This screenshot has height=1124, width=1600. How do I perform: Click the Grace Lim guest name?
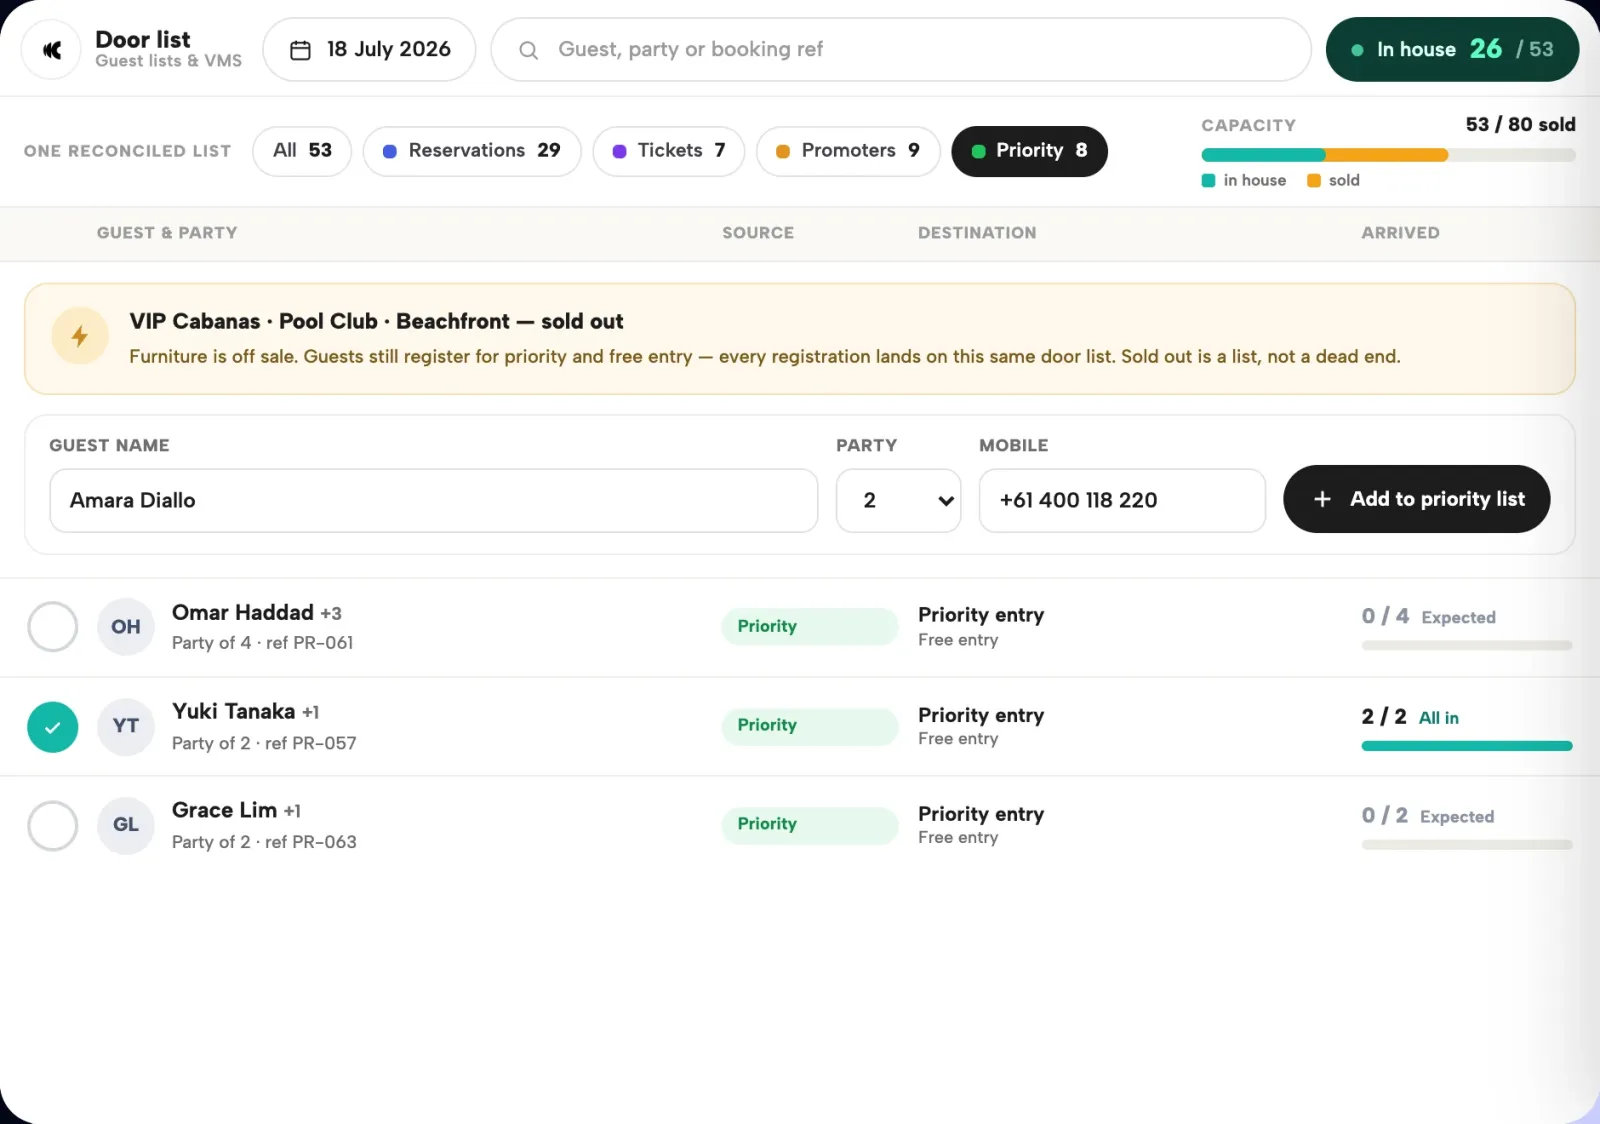coord(224,811)
